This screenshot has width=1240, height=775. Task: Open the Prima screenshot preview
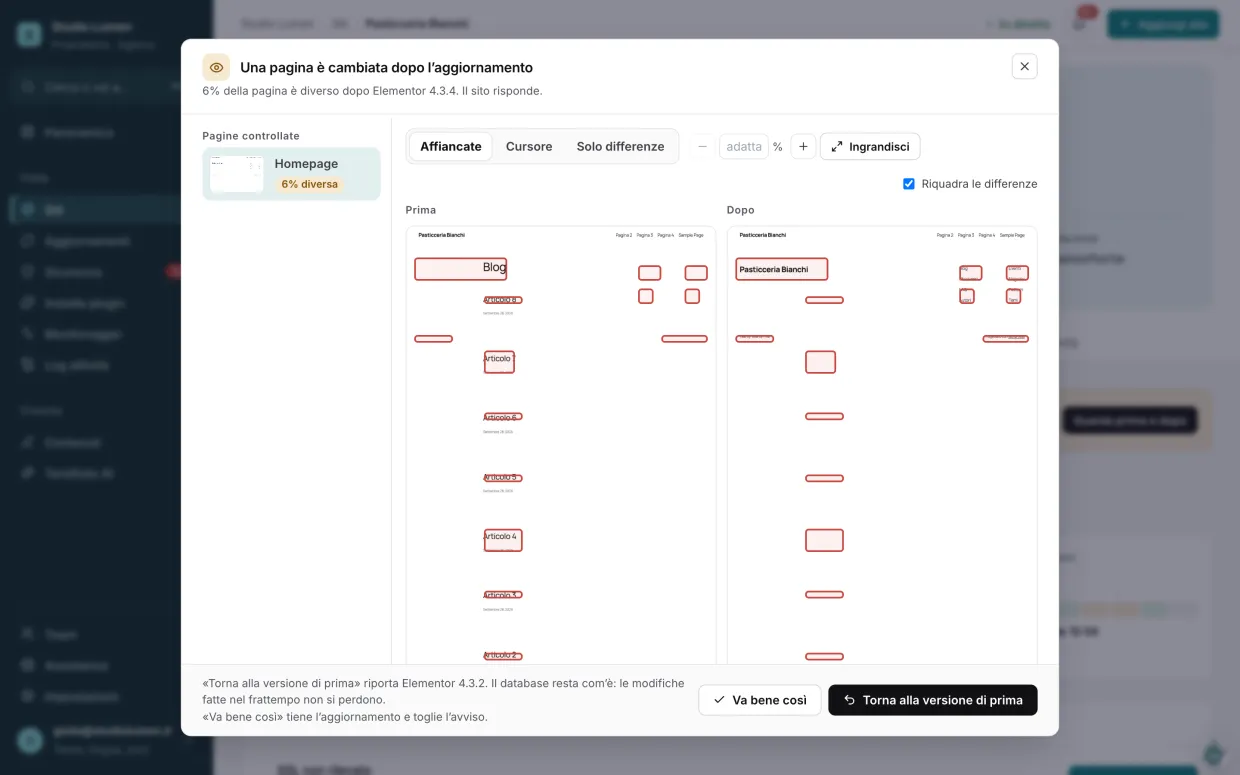[x=561, y=445]
